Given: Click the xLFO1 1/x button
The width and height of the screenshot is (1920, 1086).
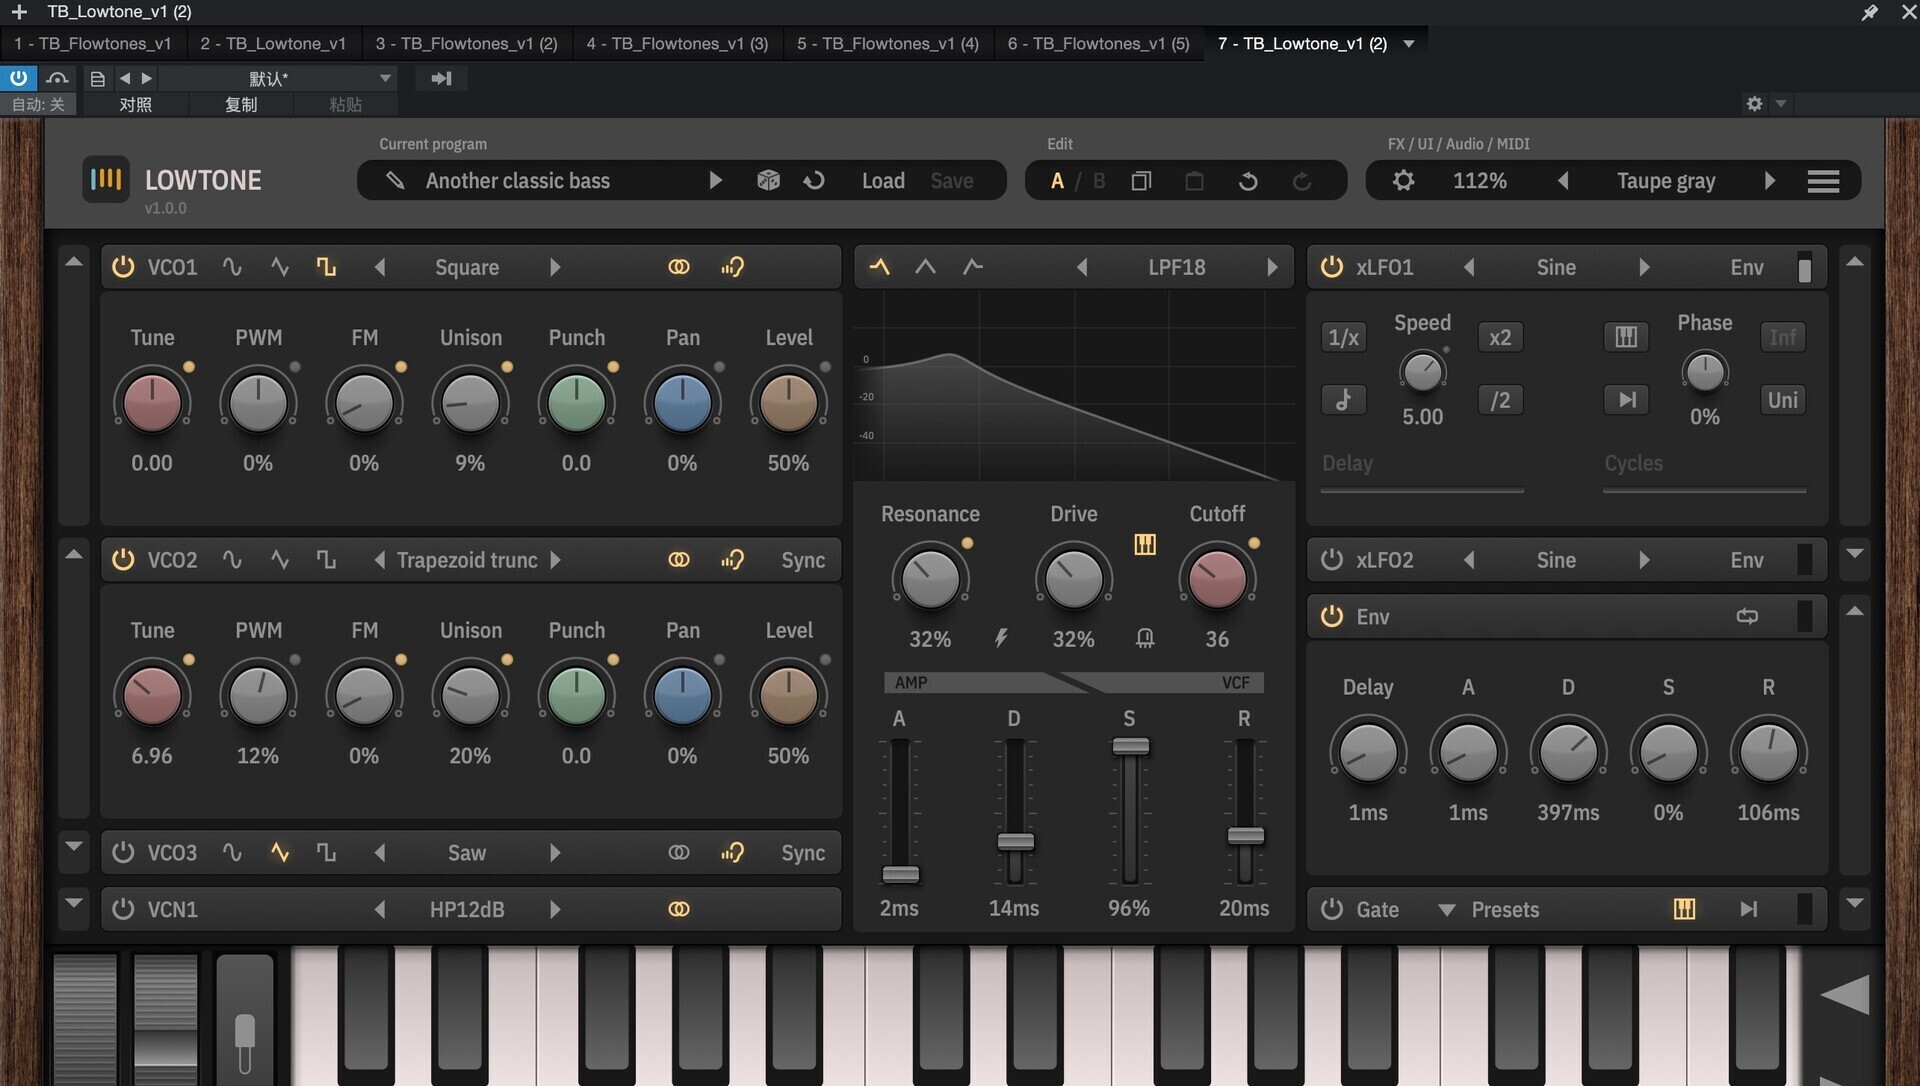Looking at the screenshot, I should click(x=1343, y=337).
